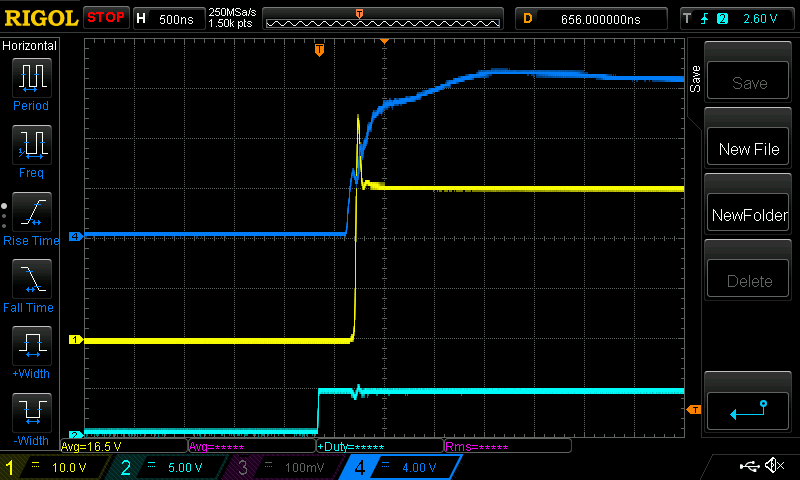The height and width of the screenshot is (480, 800).
Task: Click the USB status icon
Action: (x=750, y=466)
